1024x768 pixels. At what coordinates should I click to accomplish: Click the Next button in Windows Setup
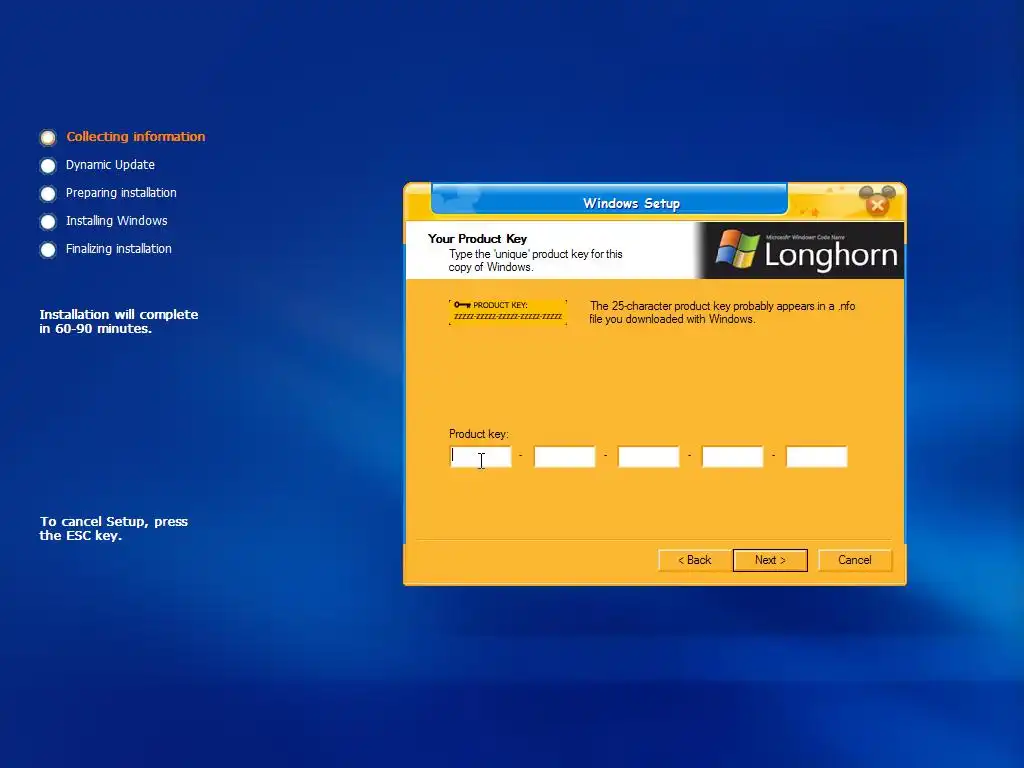pyautogui.click(x=770, y=560)
